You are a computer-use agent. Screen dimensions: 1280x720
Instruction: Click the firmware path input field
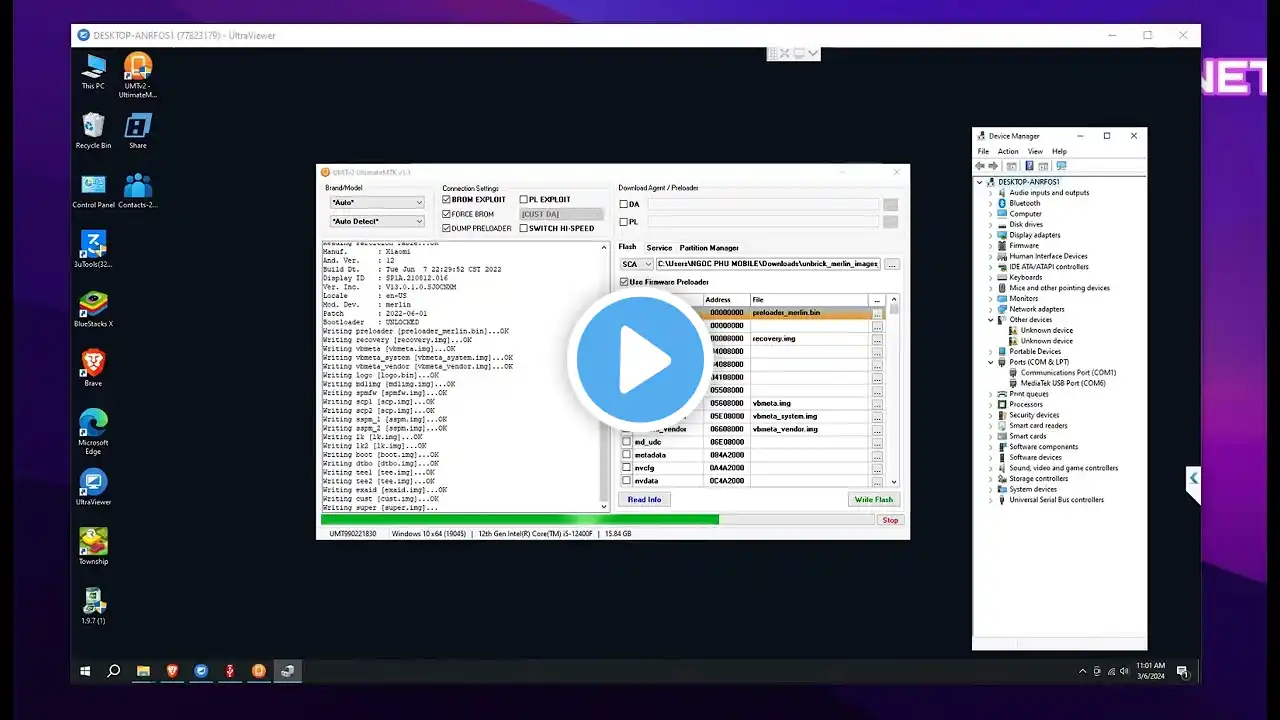(x=768, y=264)
